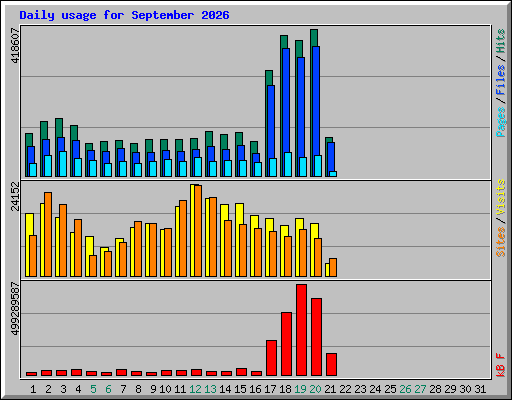Click day 8 on the x-axis
512x400 pixels.
pyautogui.click(x=138, y=389)
